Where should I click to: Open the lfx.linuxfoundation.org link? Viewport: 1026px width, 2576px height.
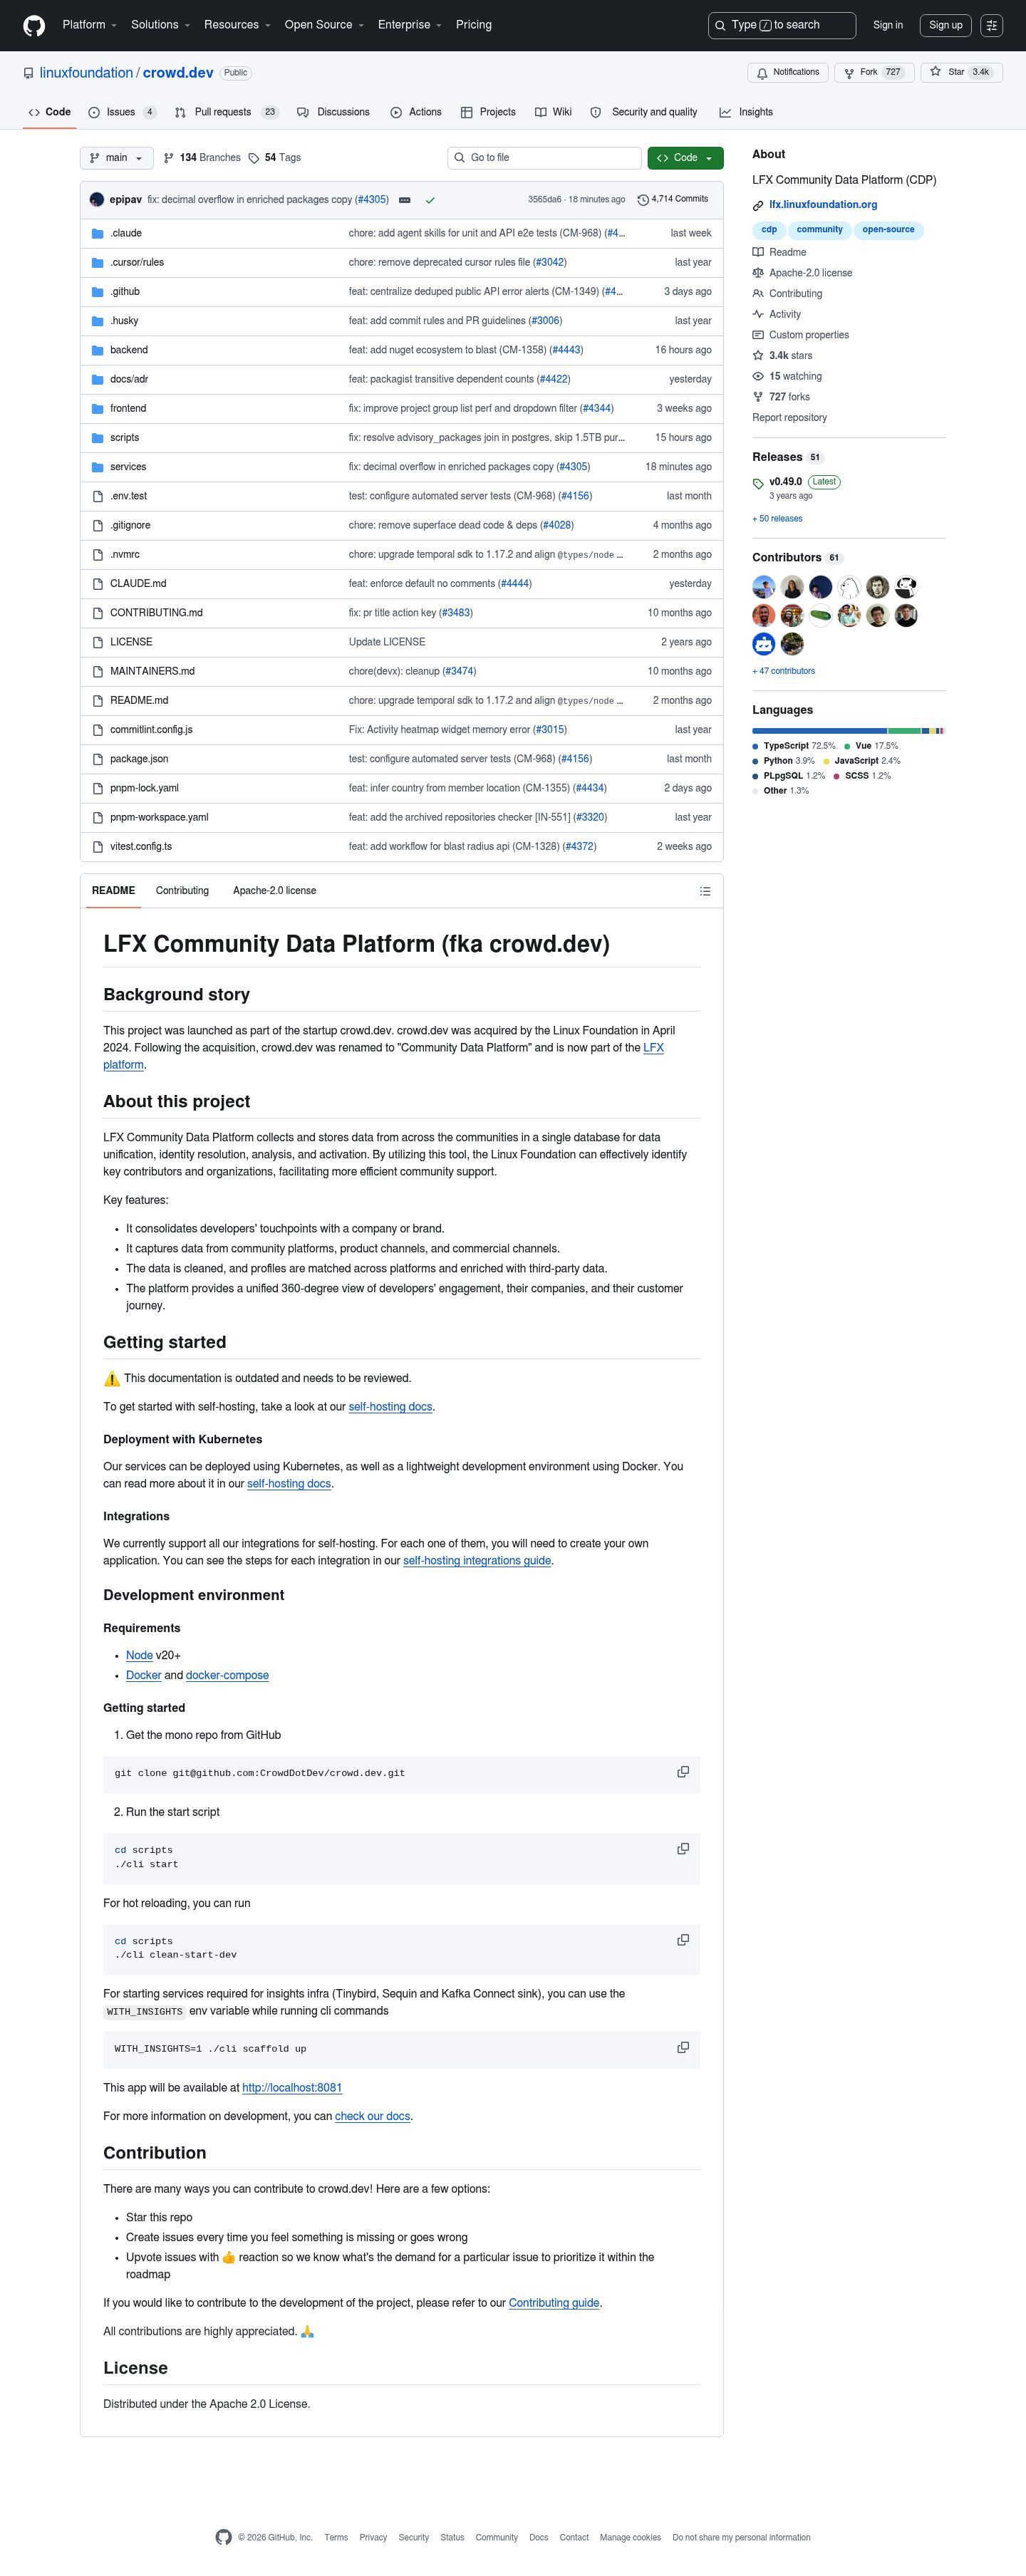pyautogui.click(x=823, y=205)
